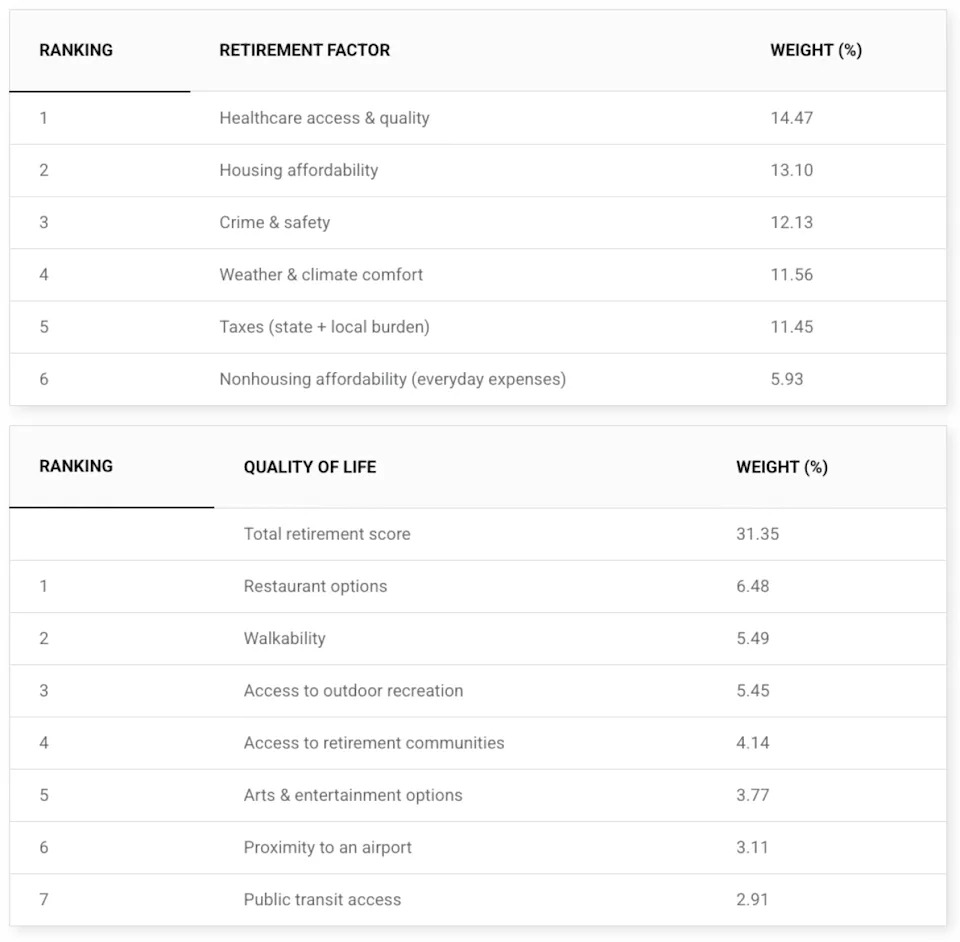The height and width of the screenshot is (942, 960).
Task: Sort by the RANKING header in first table
Action: (76, 50)
